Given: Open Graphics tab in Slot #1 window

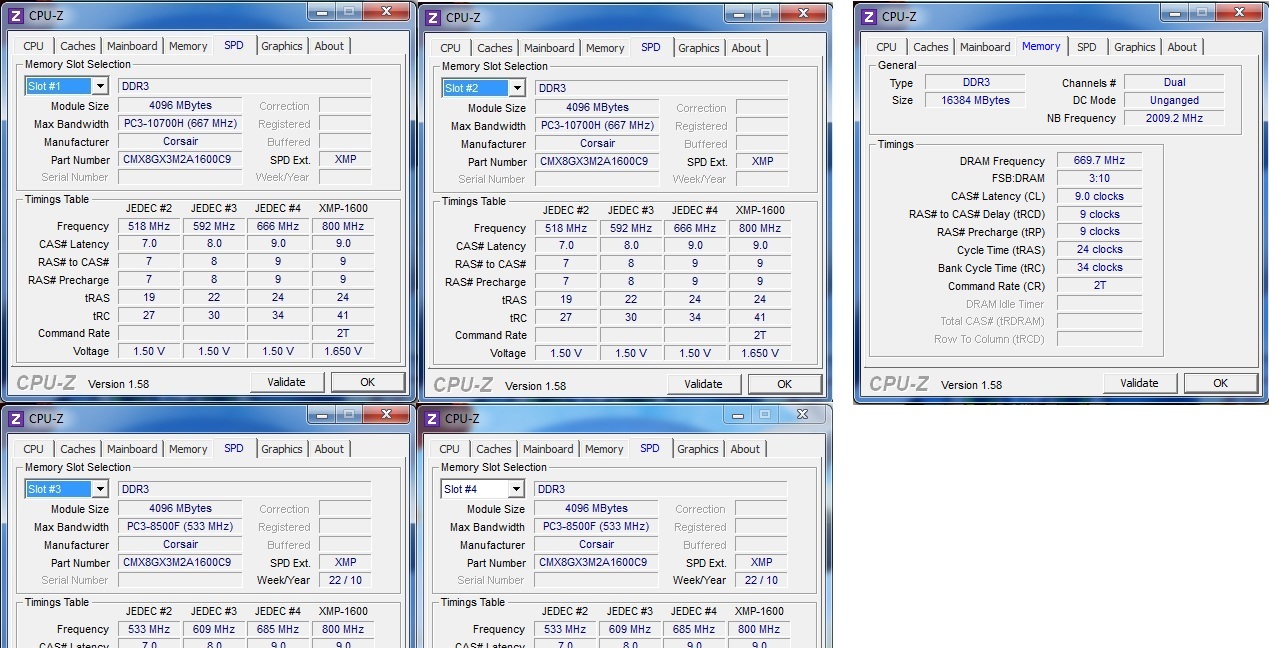Looking at the screenshot, I should 282,46.
